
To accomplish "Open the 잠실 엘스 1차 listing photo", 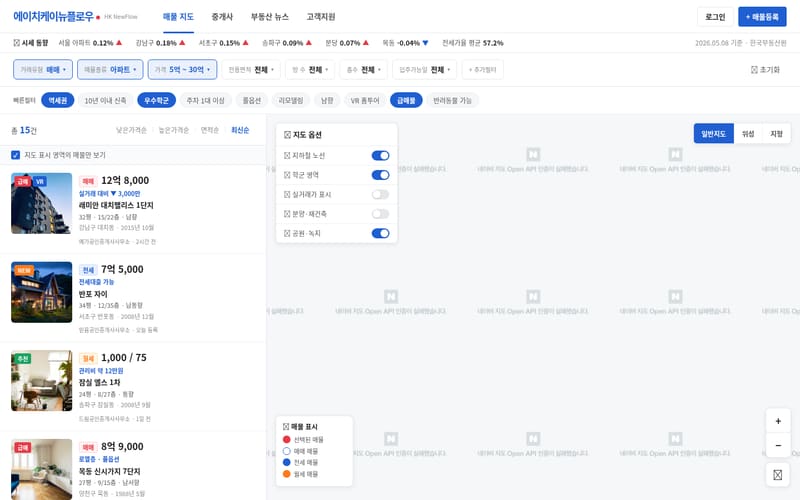I will coord(42,381).
